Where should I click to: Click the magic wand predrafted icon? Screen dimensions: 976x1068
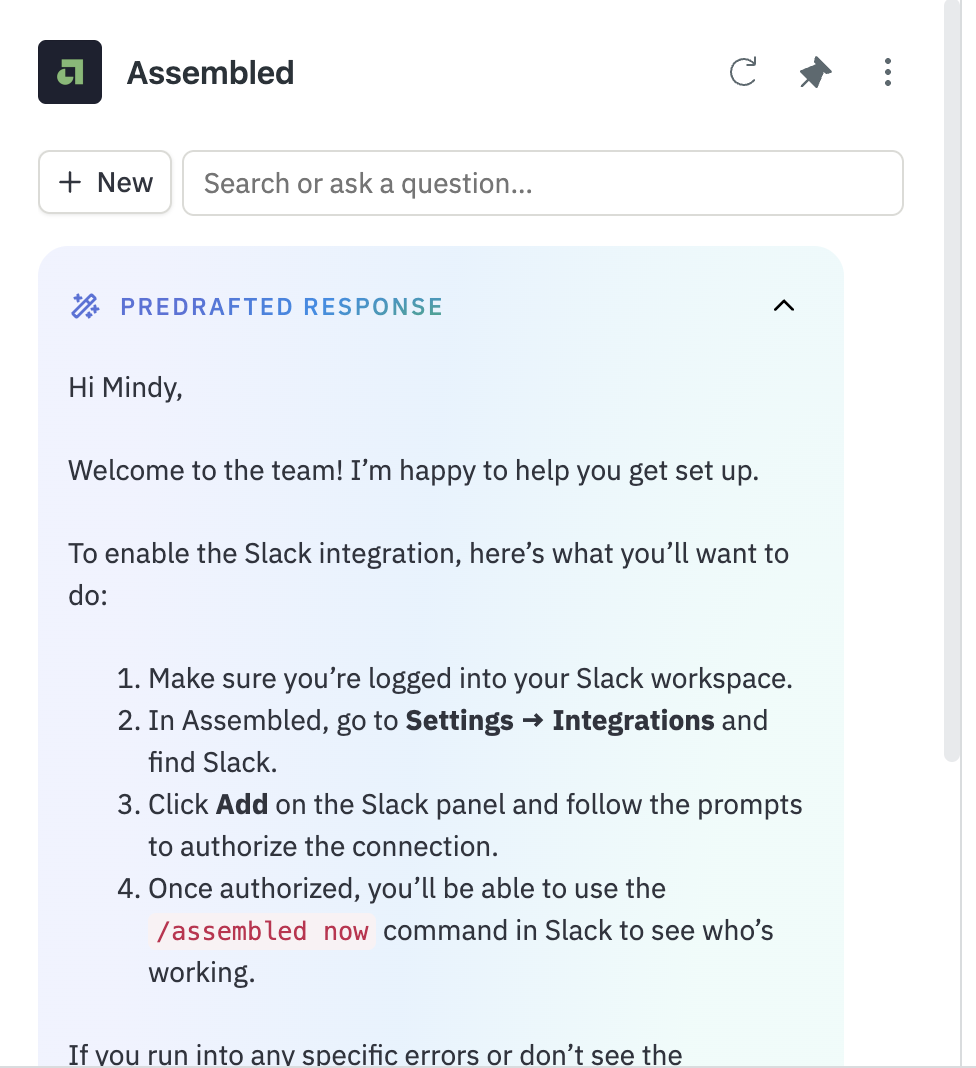click(x=85, y=307)
